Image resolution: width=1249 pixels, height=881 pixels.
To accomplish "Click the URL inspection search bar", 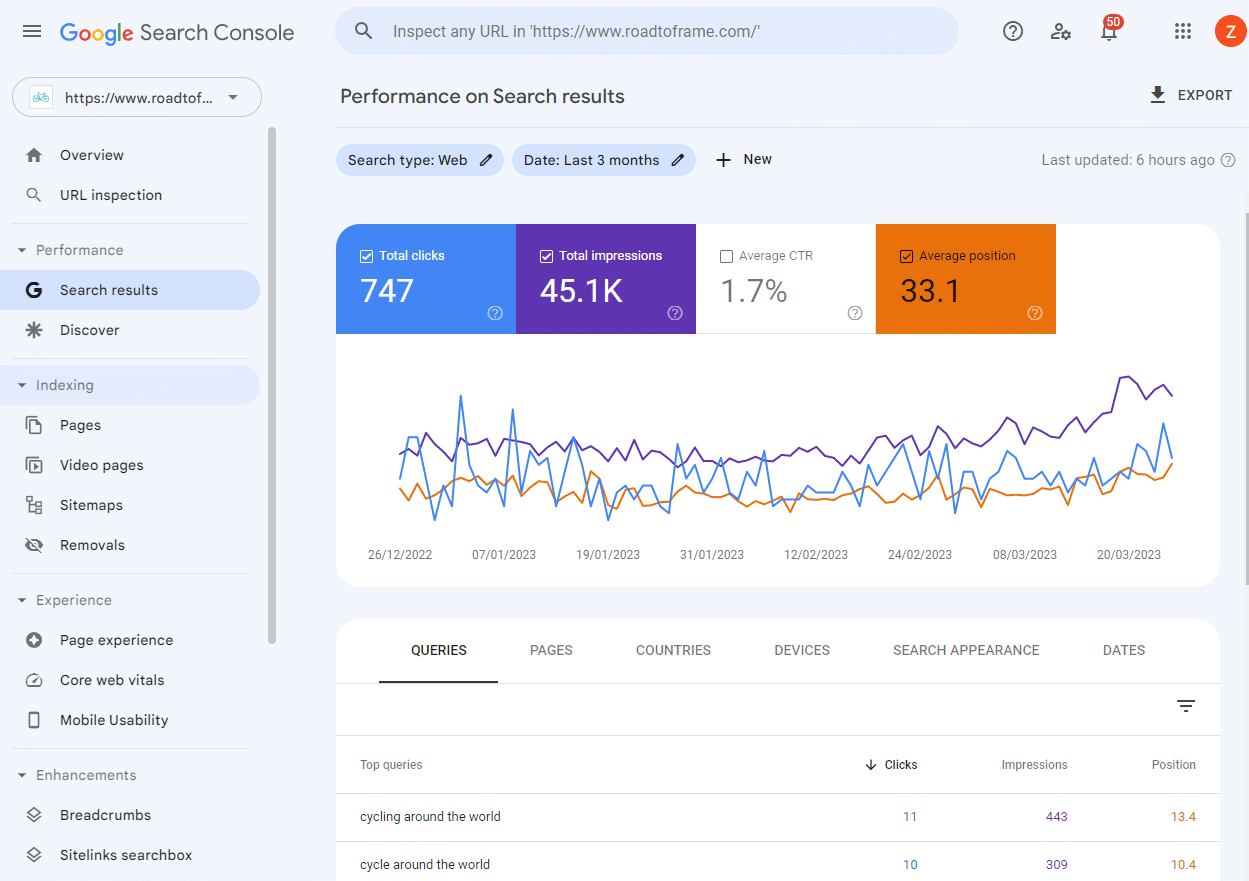I will tap(646, 31).
